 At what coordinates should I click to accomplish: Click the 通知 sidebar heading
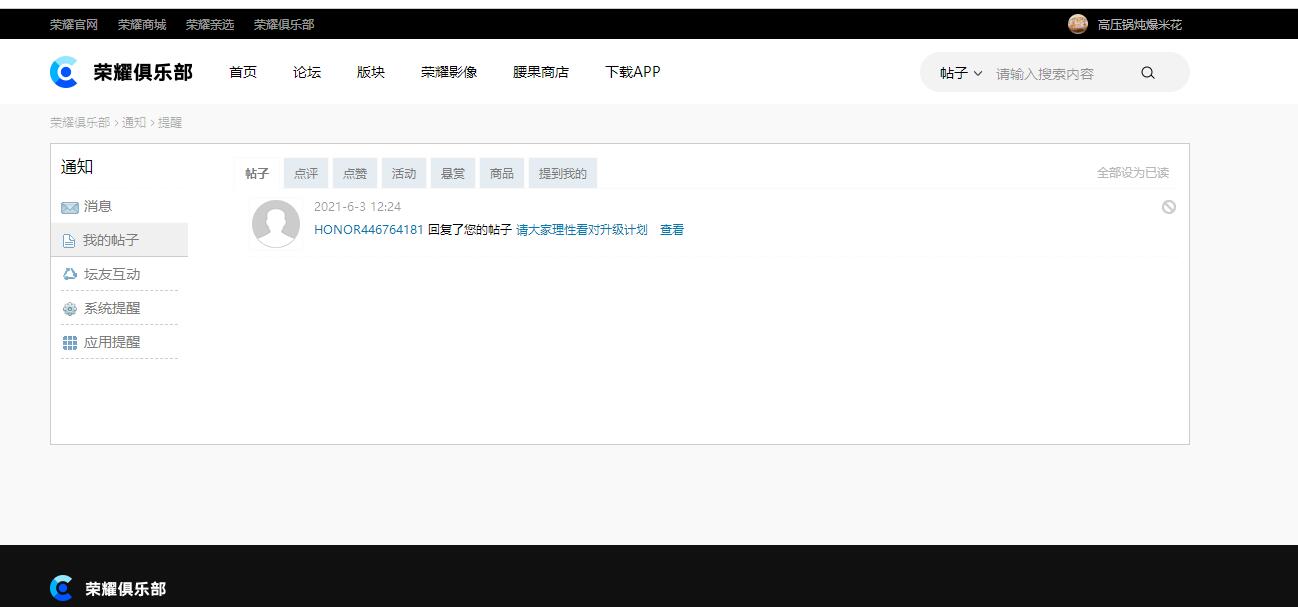(77, 167)
